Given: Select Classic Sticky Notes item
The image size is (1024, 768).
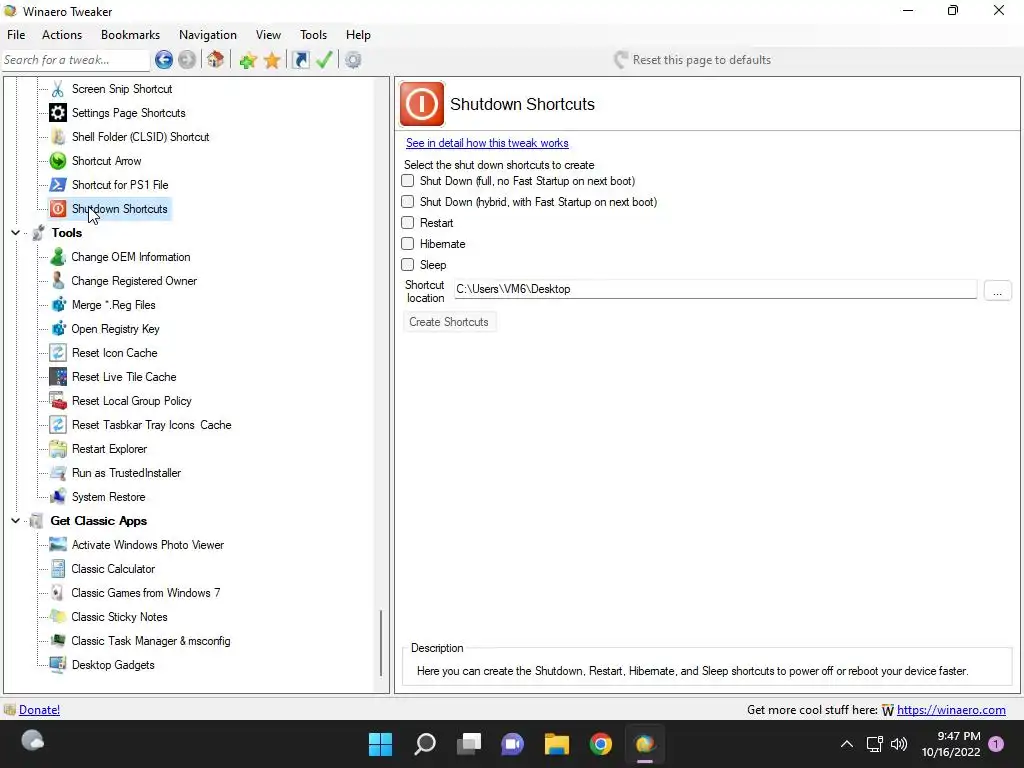Looking at the screenshot, I should [120, 617].
